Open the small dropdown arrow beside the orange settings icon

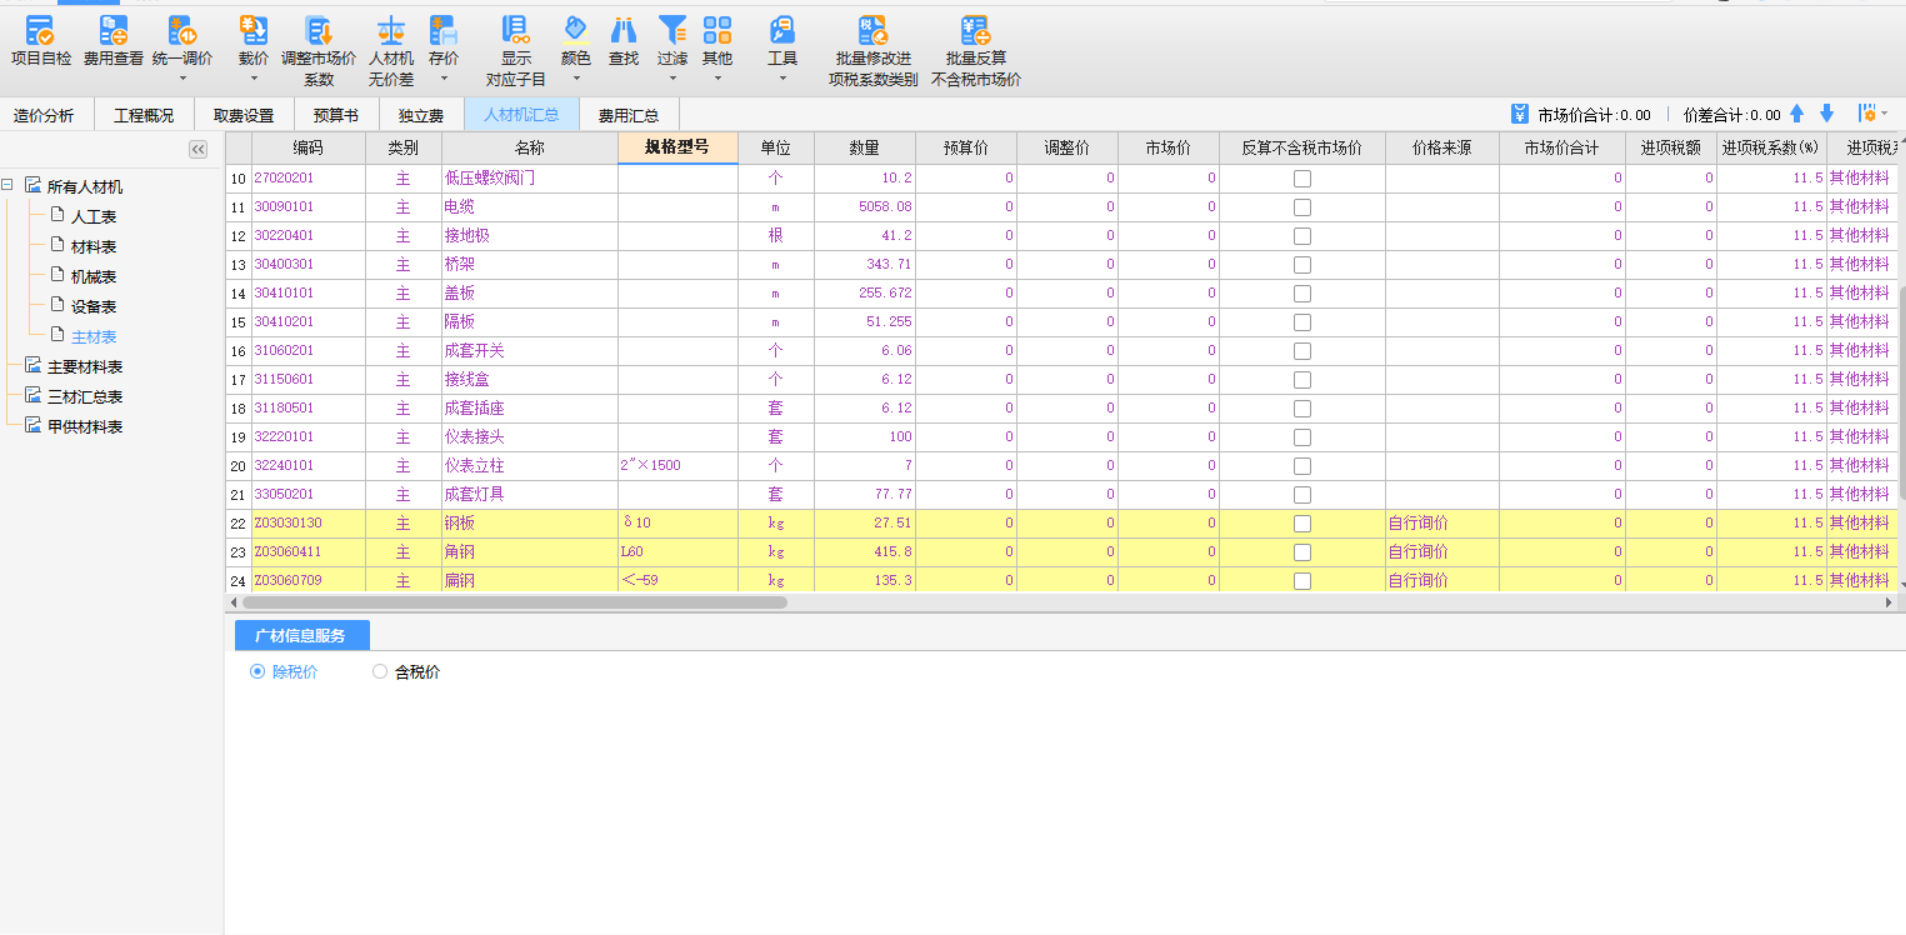coord(1884,113)
